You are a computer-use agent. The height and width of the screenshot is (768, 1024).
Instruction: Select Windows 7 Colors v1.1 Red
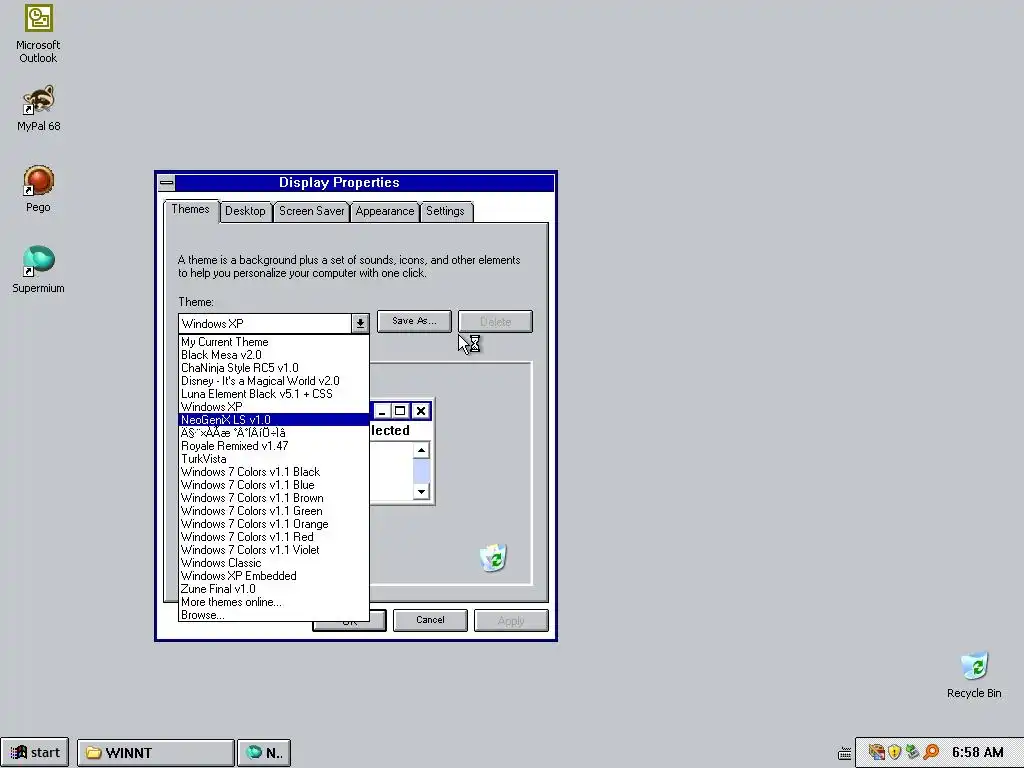(274, 537)
